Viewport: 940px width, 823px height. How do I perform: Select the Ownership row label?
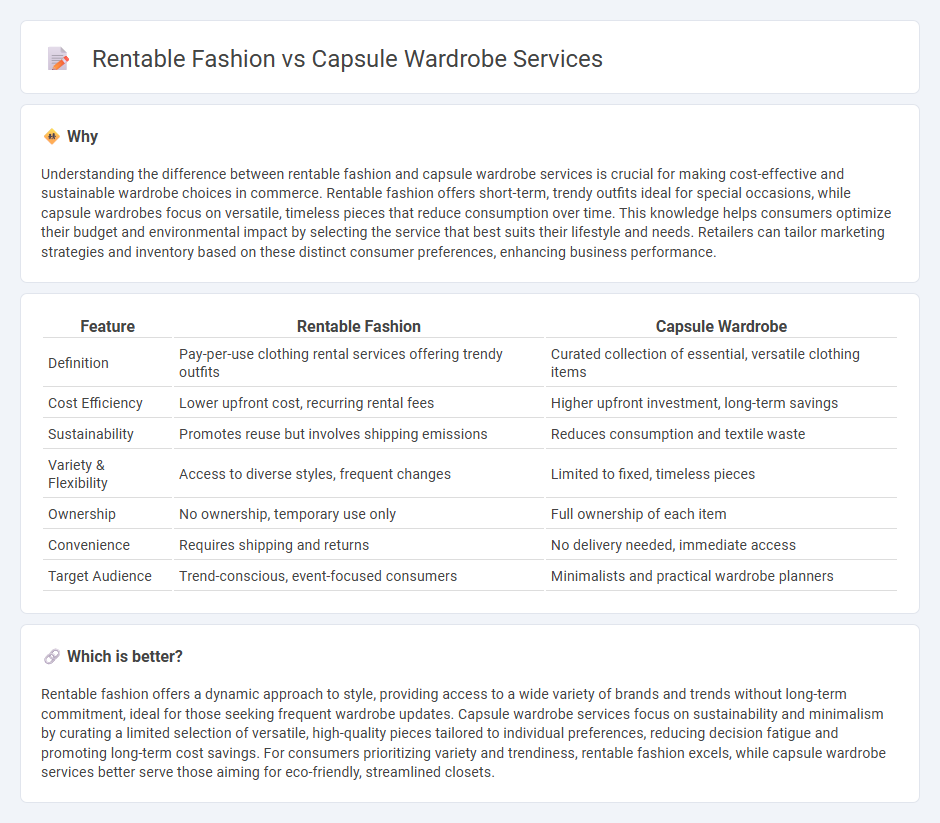[x=82, y=514]
